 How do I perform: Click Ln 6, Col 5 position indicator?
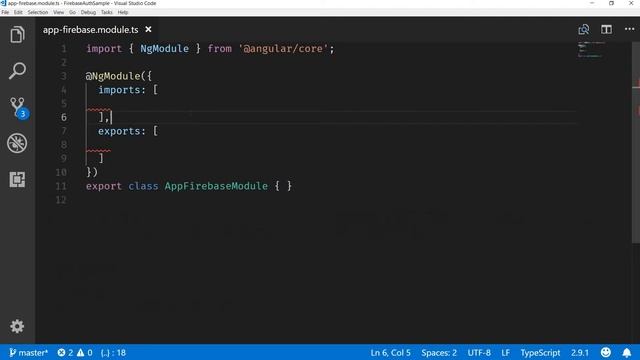click(390, 353)
